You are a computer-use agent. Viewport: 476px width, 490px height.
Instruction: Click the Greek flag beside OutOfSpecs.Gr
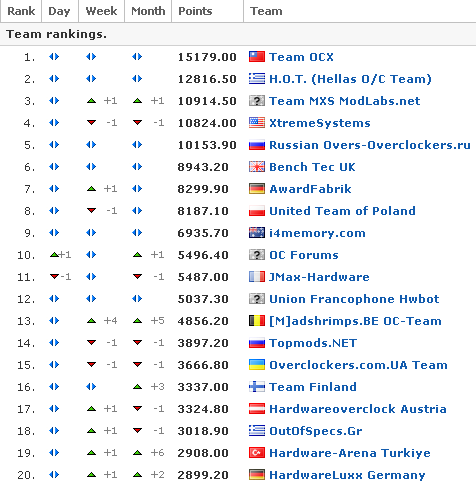257,431
